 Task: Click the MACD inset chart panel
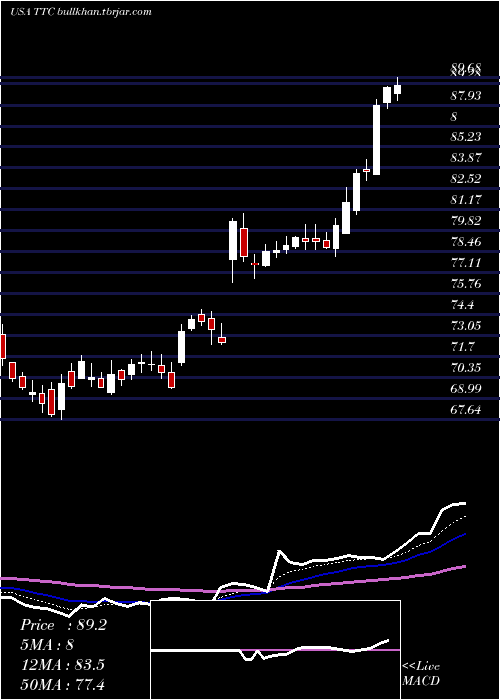275,650
